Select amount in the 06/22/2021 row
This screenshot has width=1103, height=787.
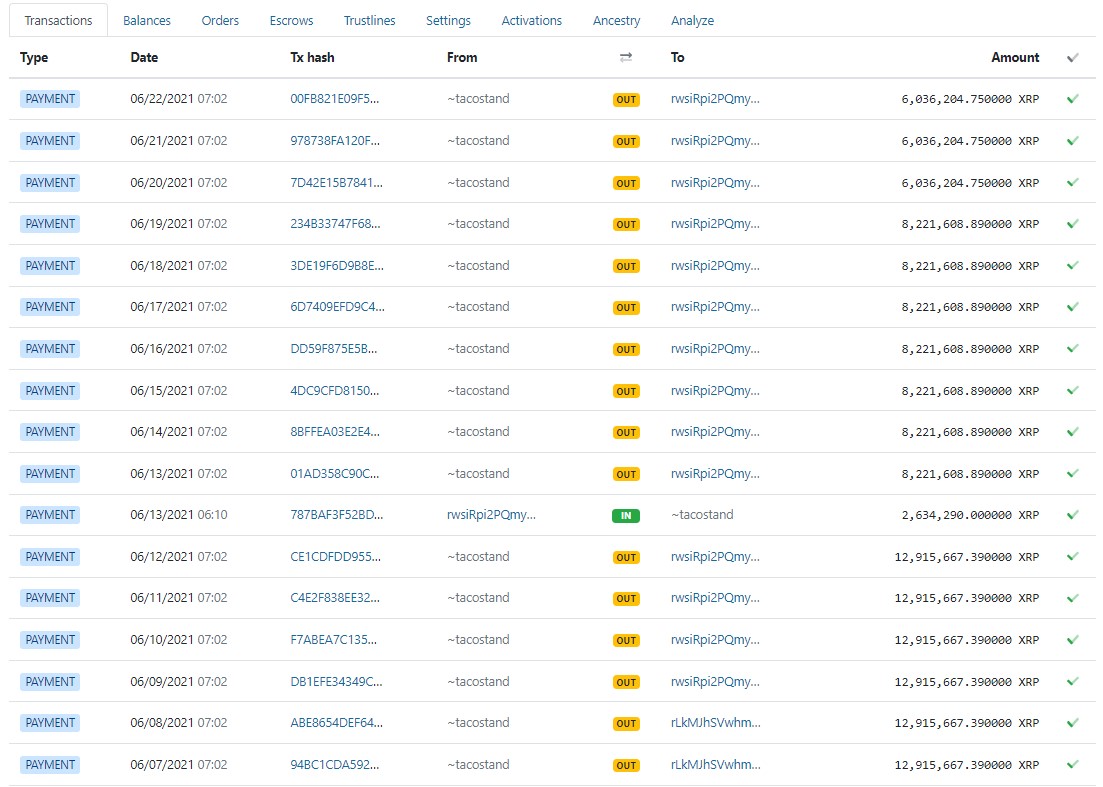point(970,99)
